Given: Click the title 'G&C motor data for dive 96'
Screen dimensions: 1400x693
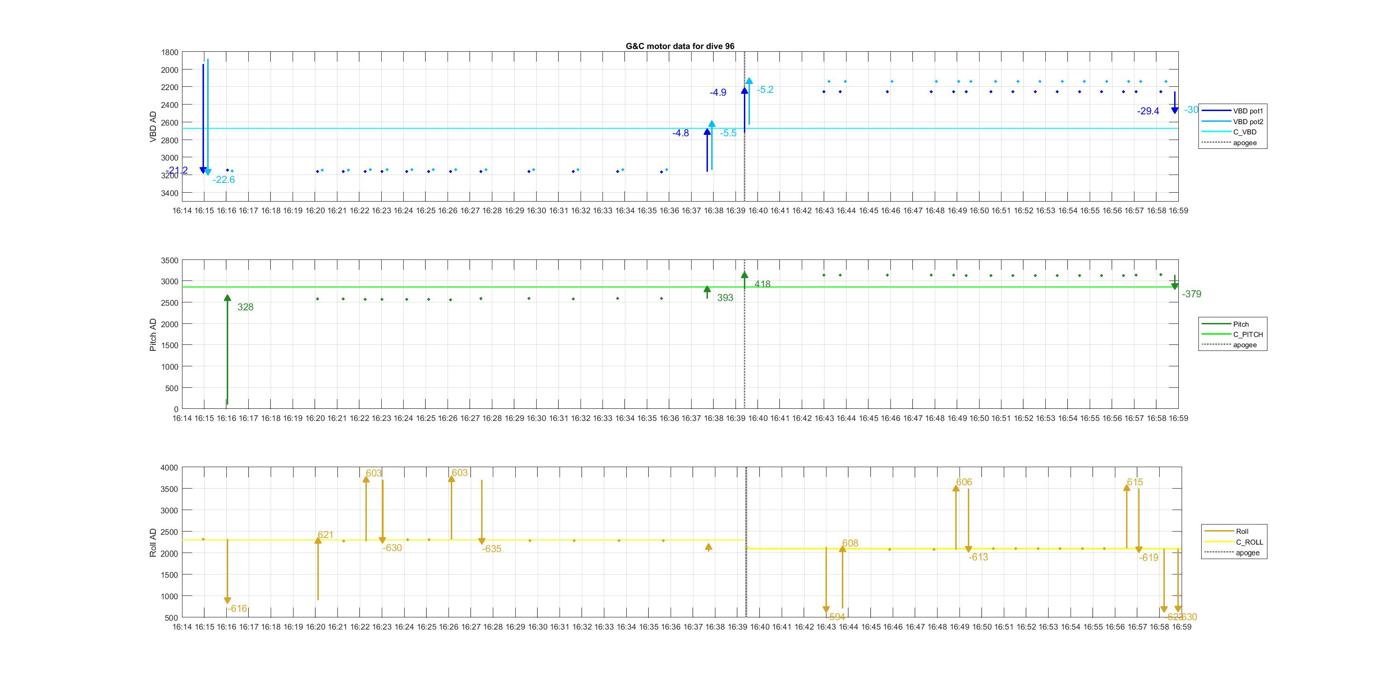Looking at the screenshot, I should (x=680, y=46).
